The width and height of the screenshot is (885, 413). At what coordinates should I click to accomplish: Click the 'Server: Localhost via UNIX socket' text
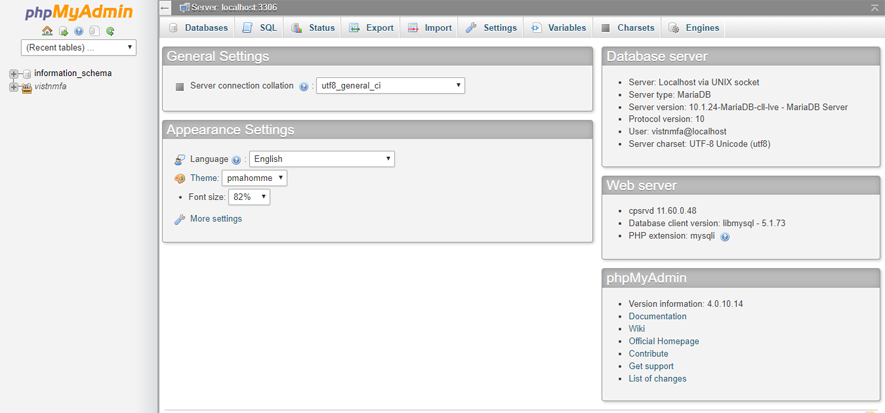[694, 82]
